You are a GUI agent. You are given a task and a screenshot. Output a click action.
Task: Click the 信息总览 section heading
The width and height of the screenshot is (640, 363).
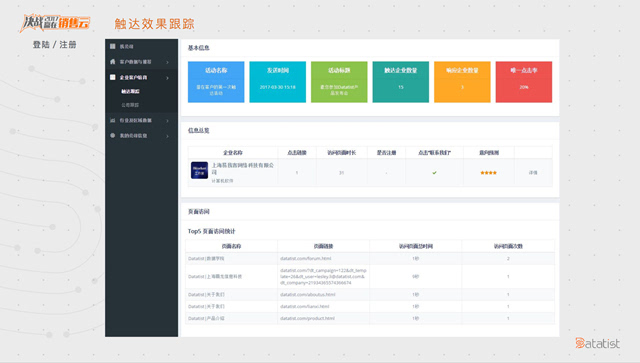tap(198, 131)
